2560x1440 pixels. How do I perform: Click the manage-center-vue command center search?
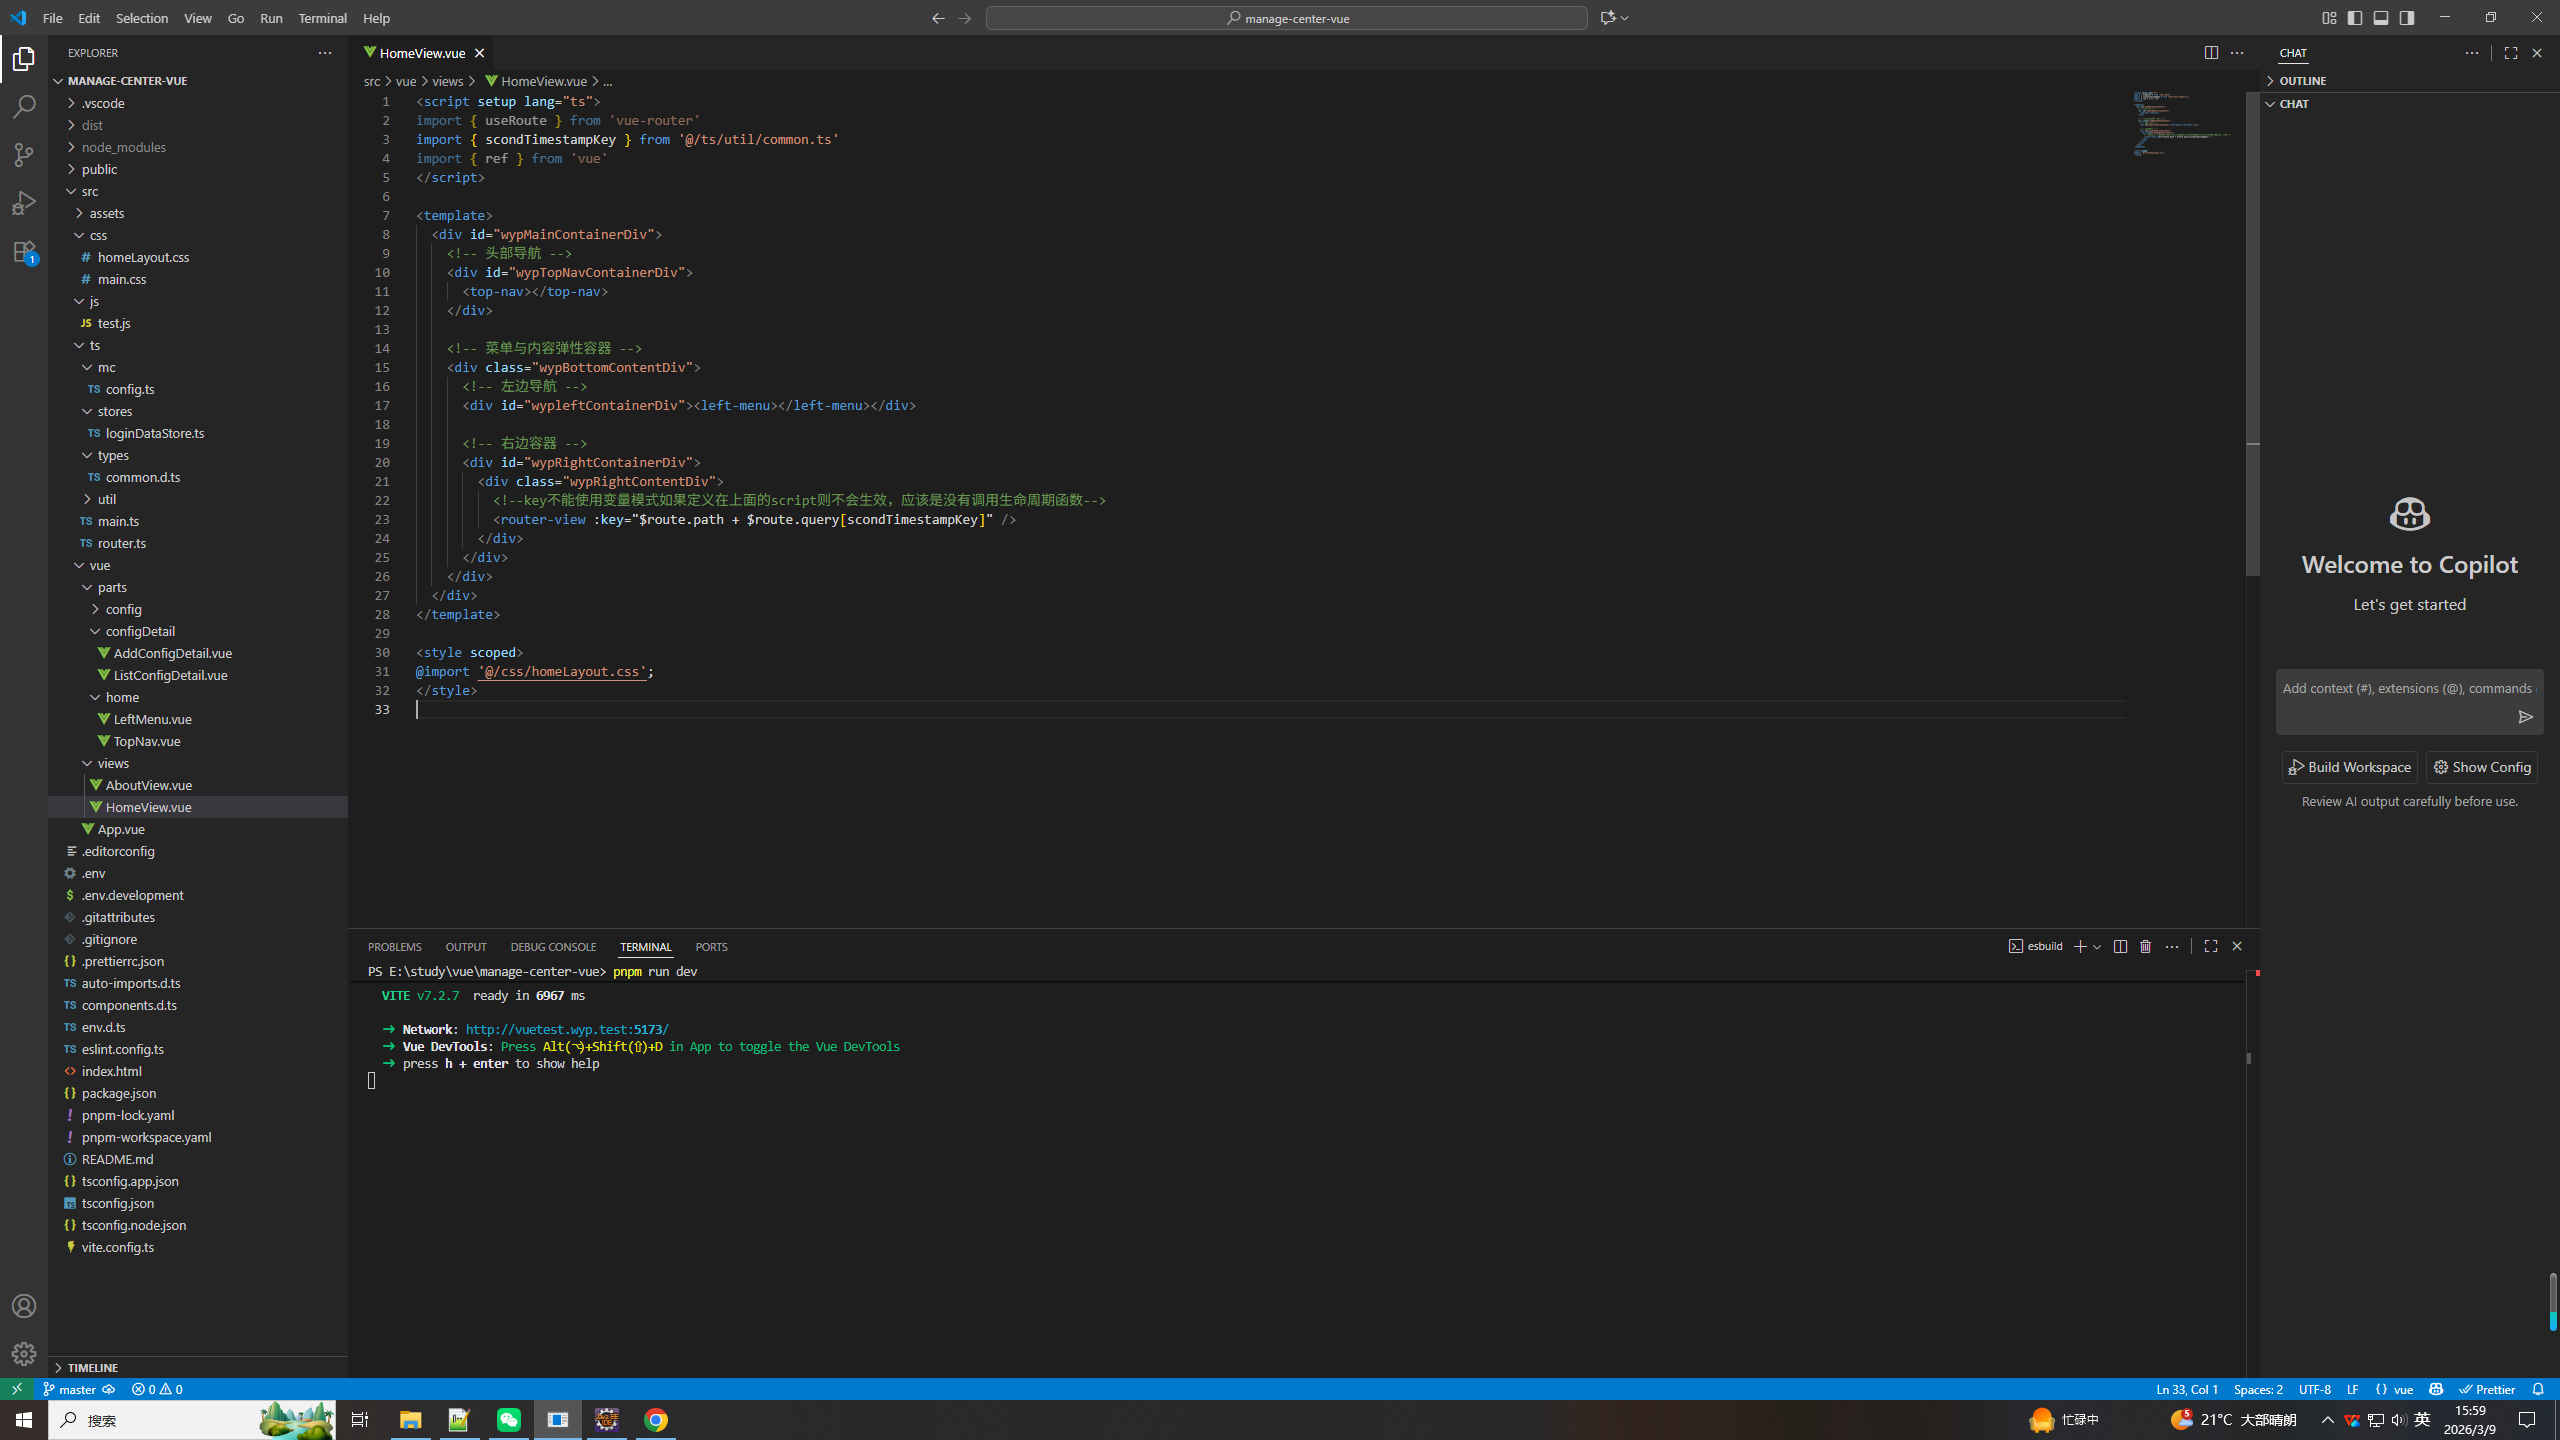coord(1286,18)
